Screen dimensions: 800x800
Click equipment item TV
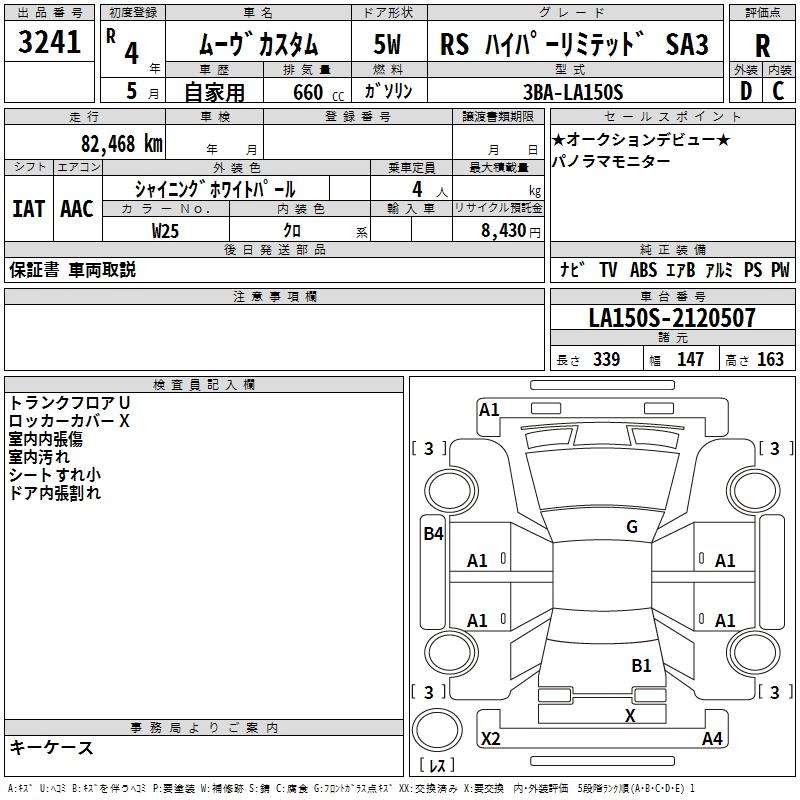[608, 269]
